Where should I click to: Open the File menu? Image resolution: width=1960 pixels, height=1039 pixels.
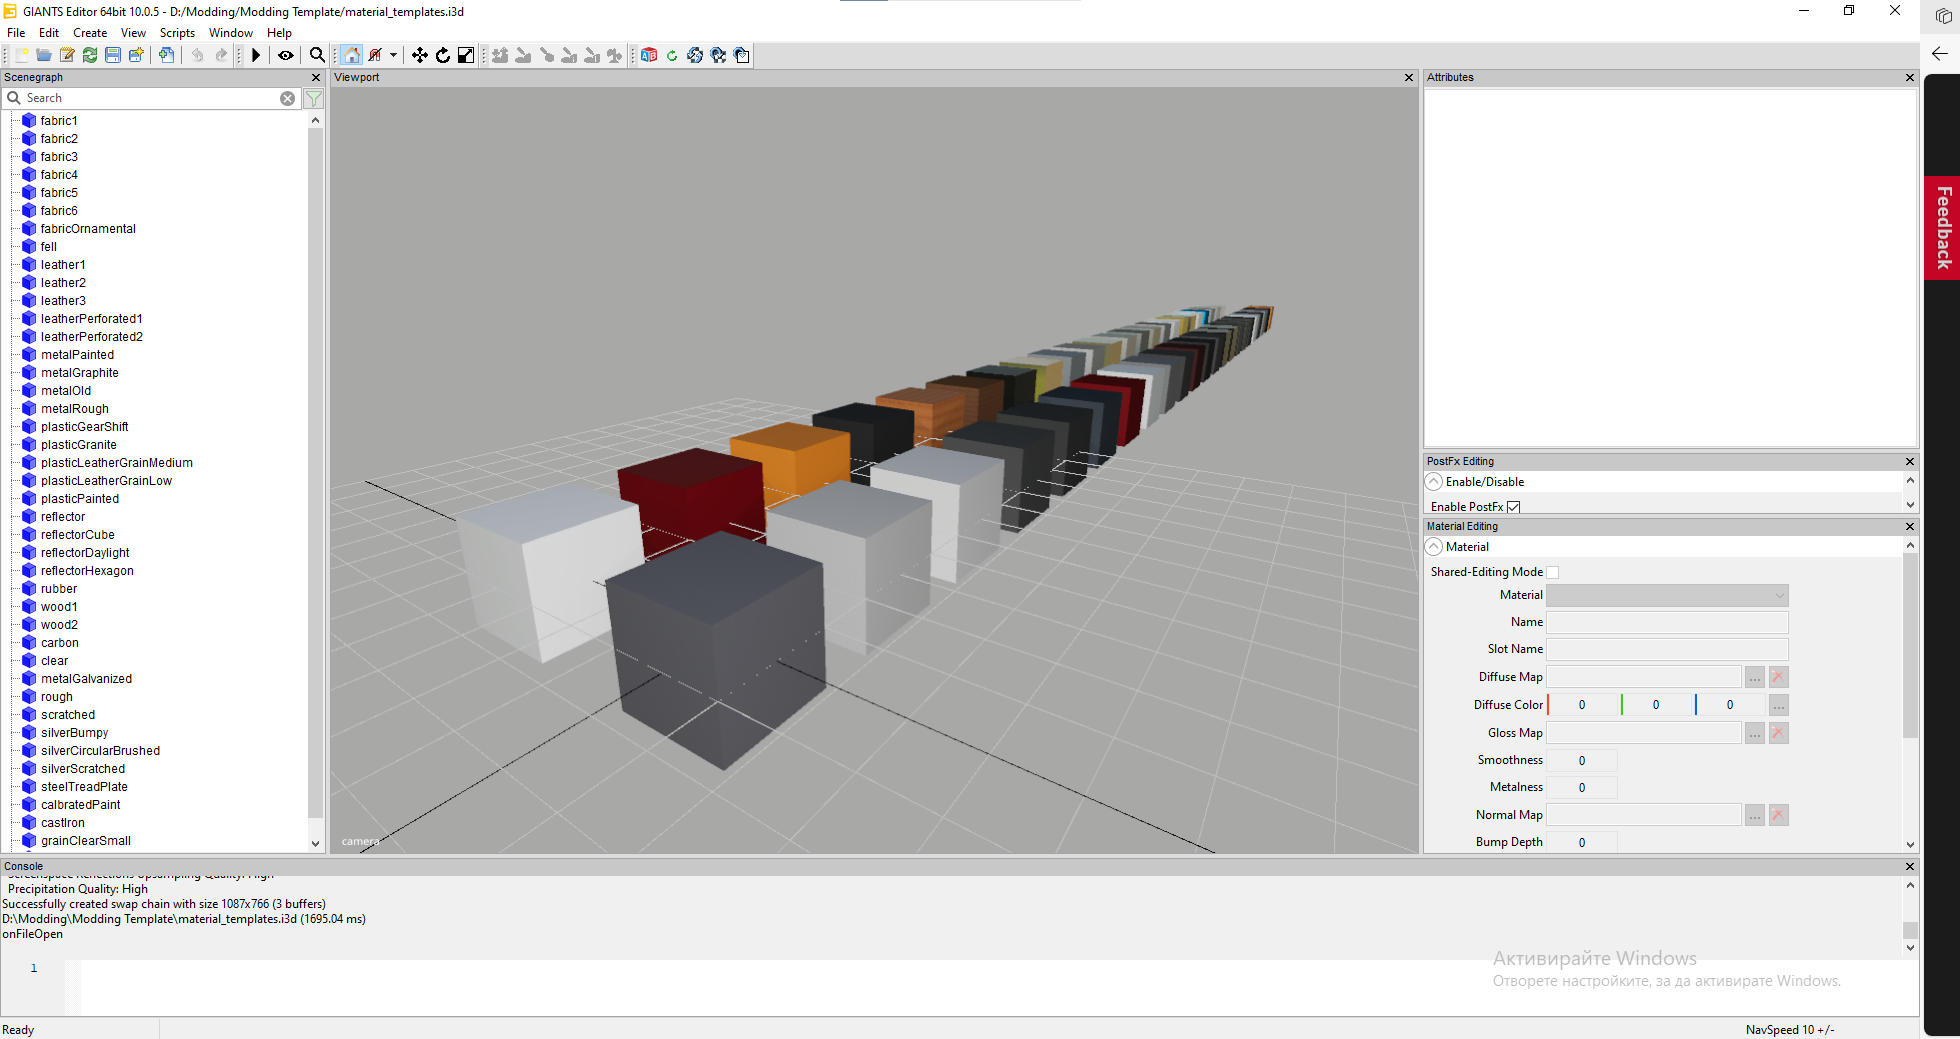point(16,33)
